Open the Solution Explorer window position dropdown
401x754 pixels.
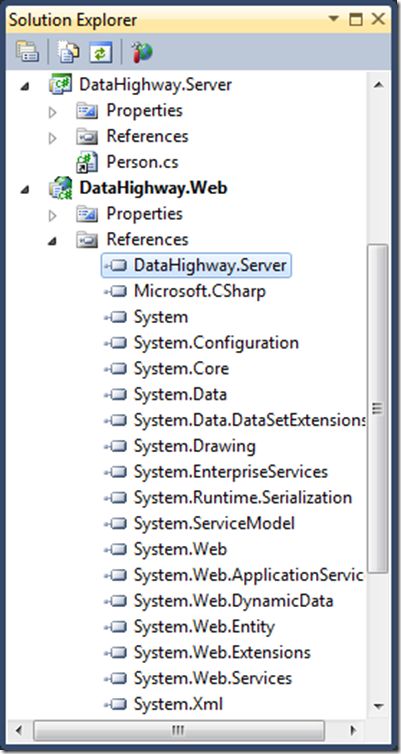coord(333,20)
